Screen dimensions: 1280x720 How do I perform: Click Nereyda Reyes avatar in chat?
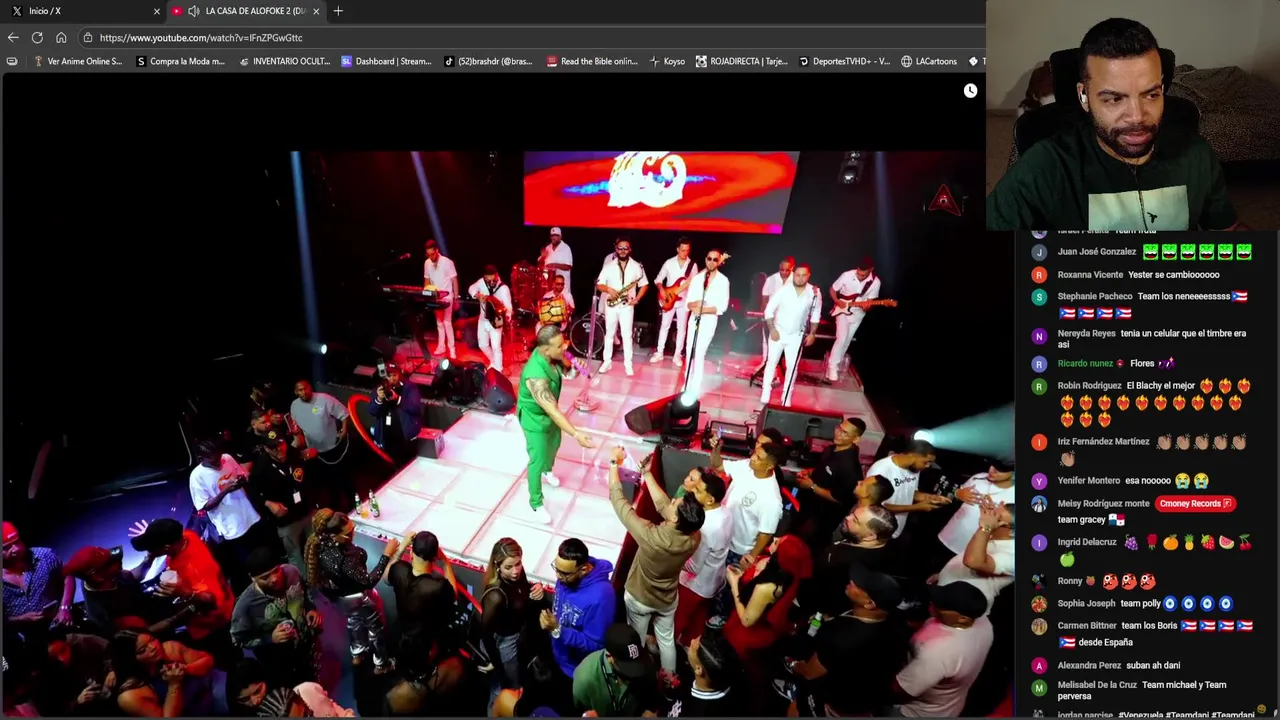tap(1039, 336)
